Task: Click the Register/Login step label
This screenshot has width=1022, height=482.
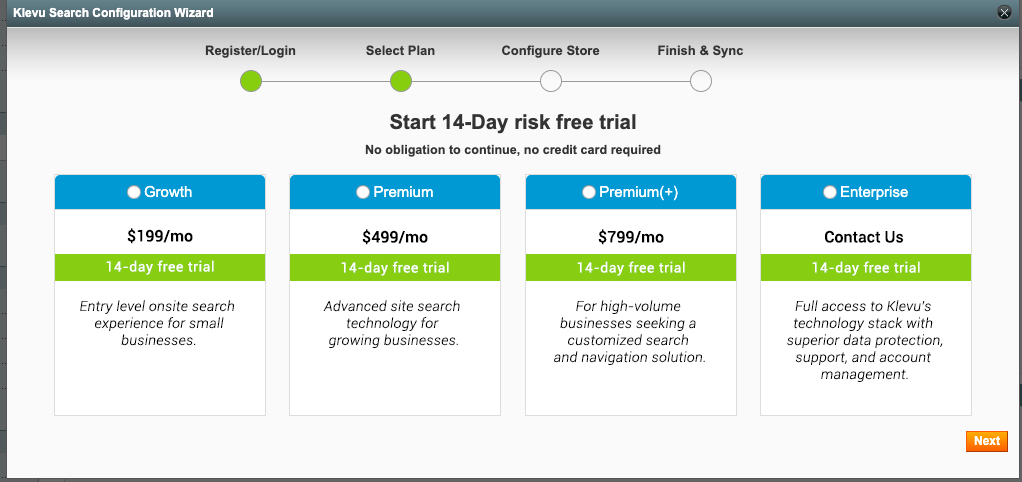Action: 251,50
